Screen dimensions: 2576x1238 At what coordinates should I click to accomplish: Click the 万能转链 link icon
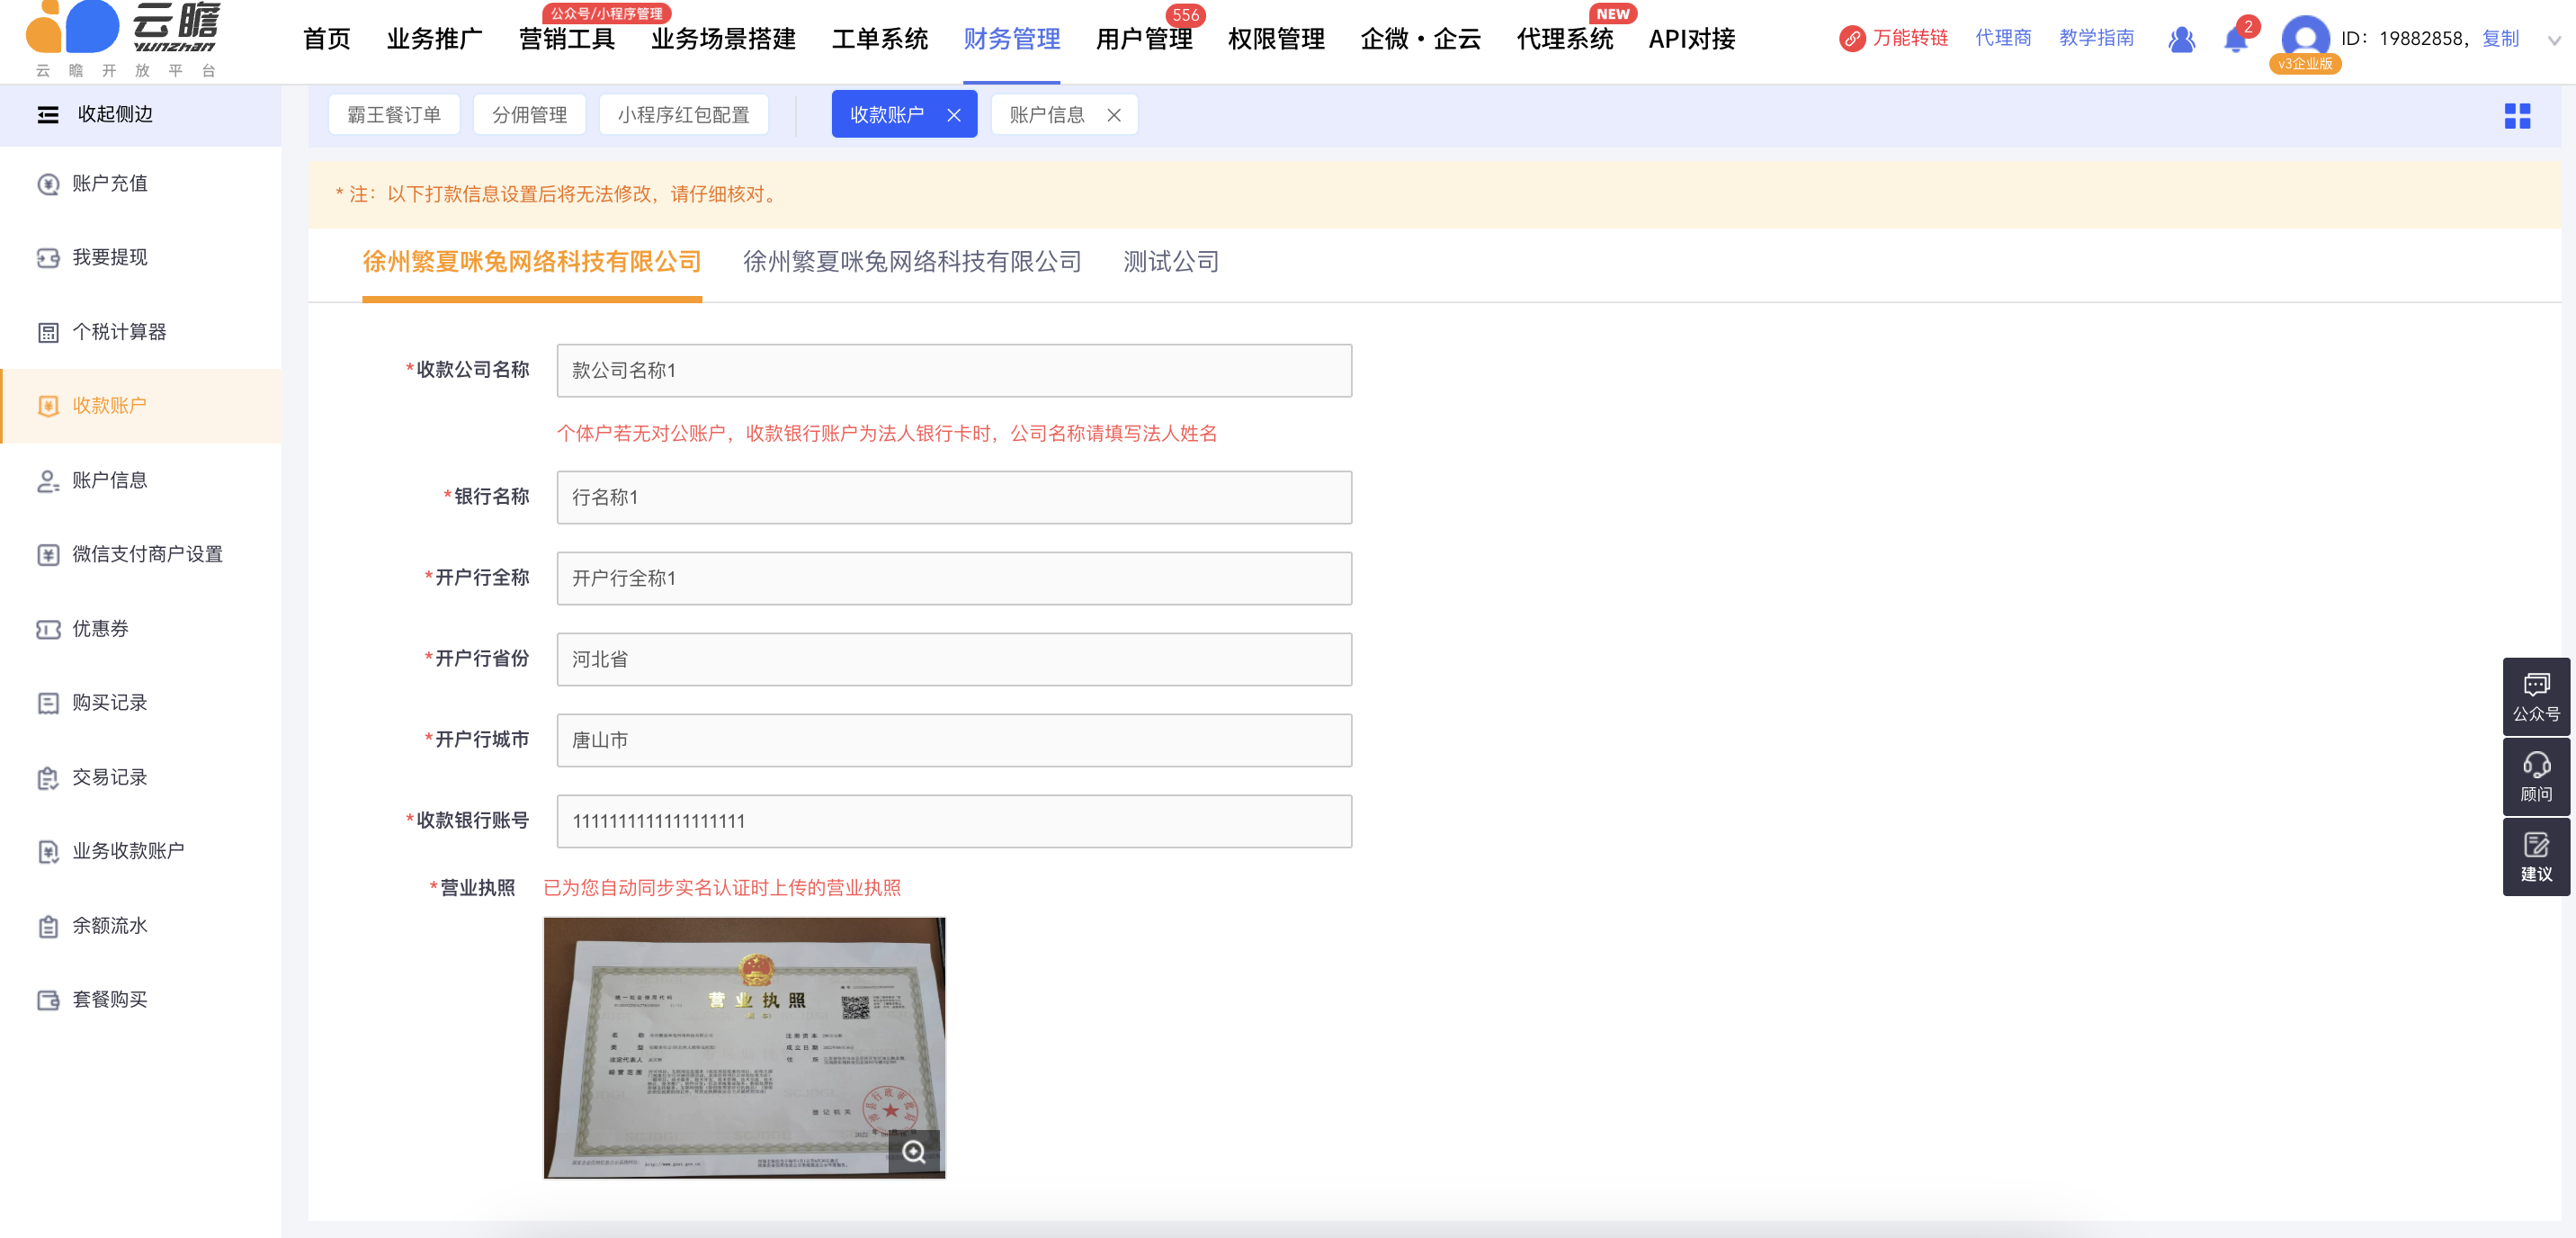click(x=1852, y=39)
